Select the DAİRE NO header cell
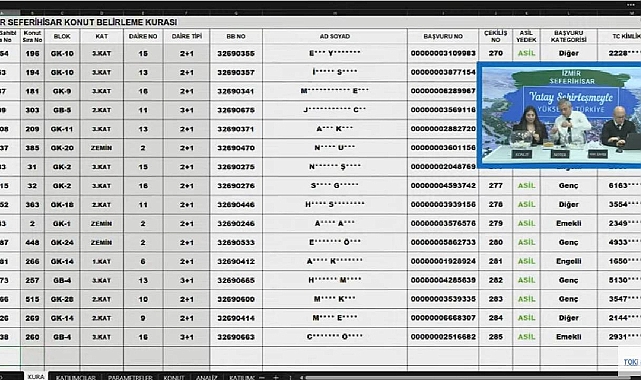This screenshot has width=641, height=380. tap(143, 36)
